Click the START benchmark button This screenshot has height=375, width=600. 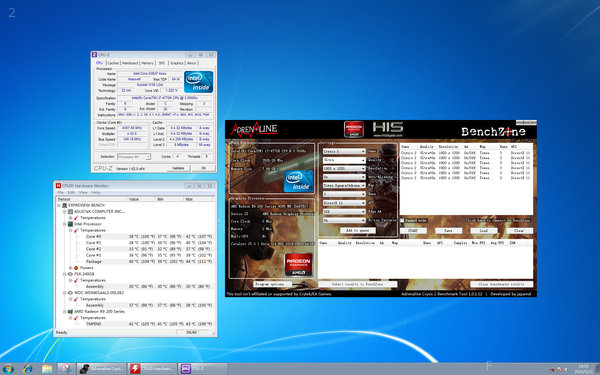click(413, 231)
